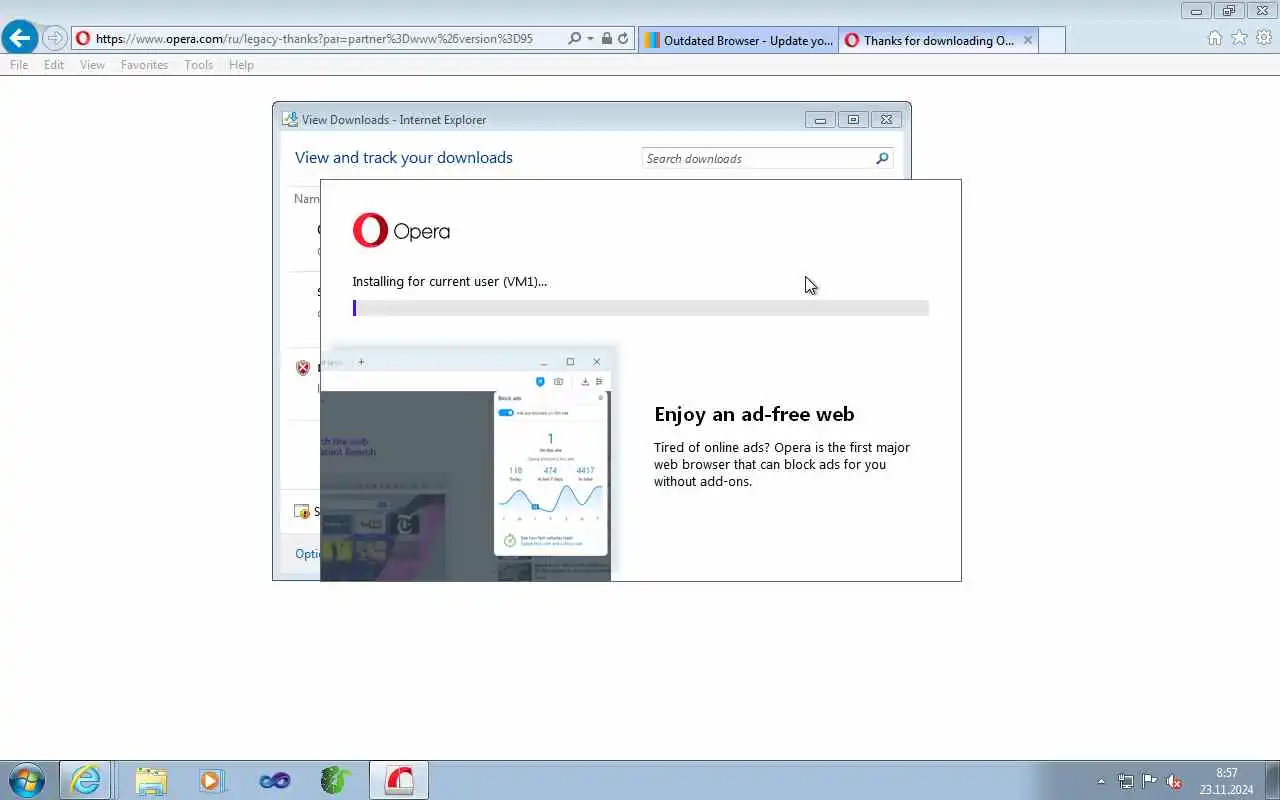Click the Forward navigation arrow
This screenshot has height=800, width=1280.
click(55, 39)
